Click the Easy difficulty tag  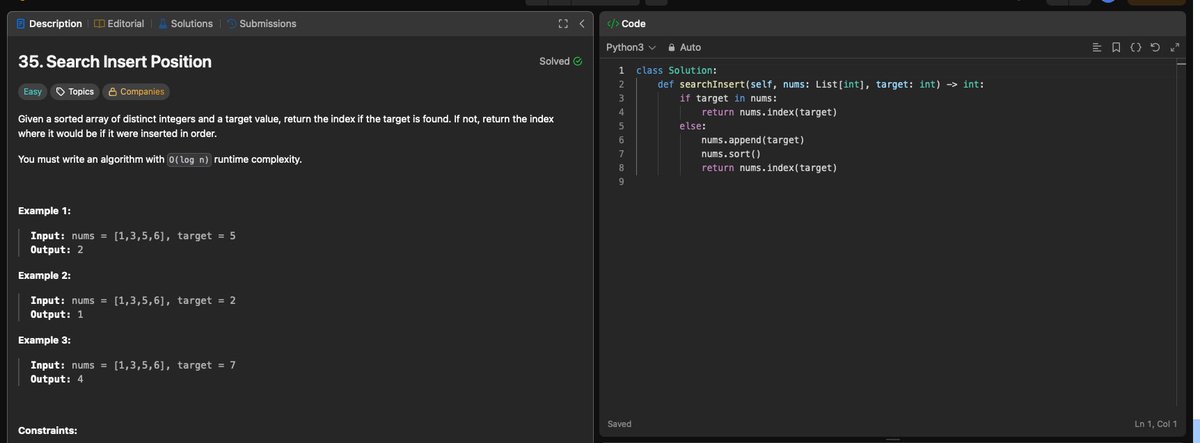coord(33,91)
